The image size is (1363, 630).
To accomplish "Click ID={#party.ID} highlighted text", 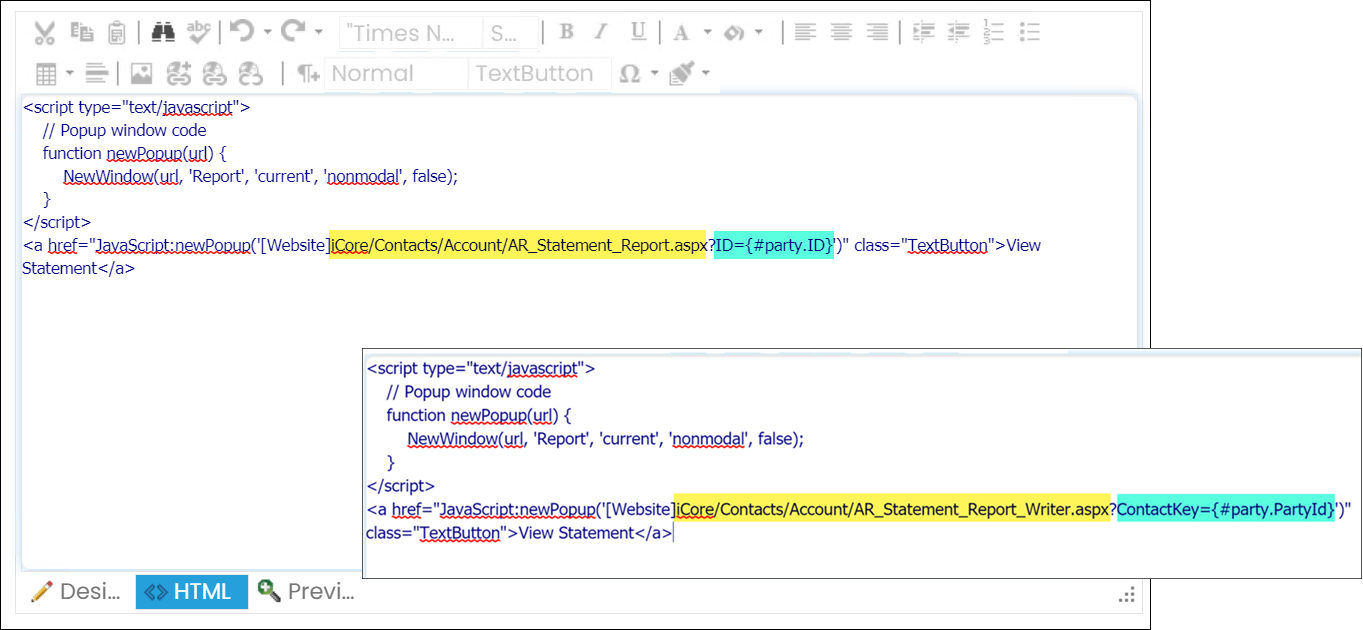I will point(774,245).
